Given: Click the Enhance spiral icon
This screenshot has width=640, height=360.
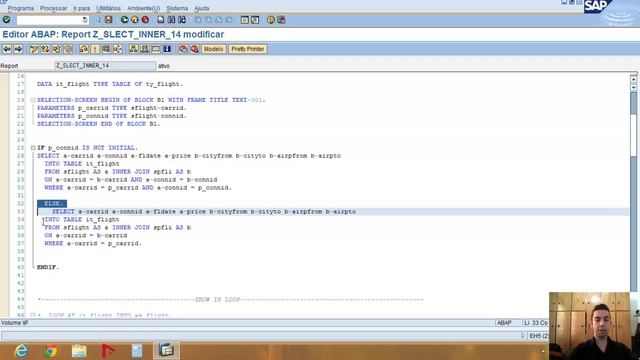Looking at the screenshot, I should tap(68, 49).
